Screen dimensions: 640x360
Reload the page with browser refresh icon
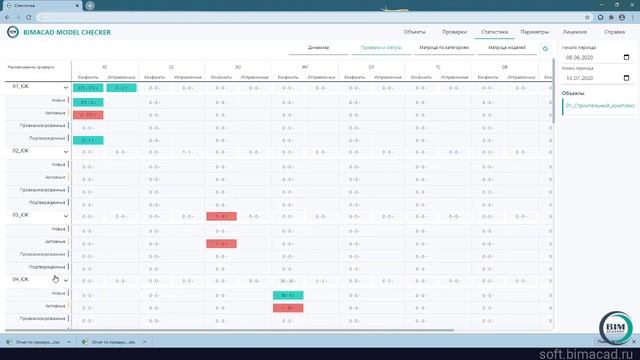(x=29, y=17)
